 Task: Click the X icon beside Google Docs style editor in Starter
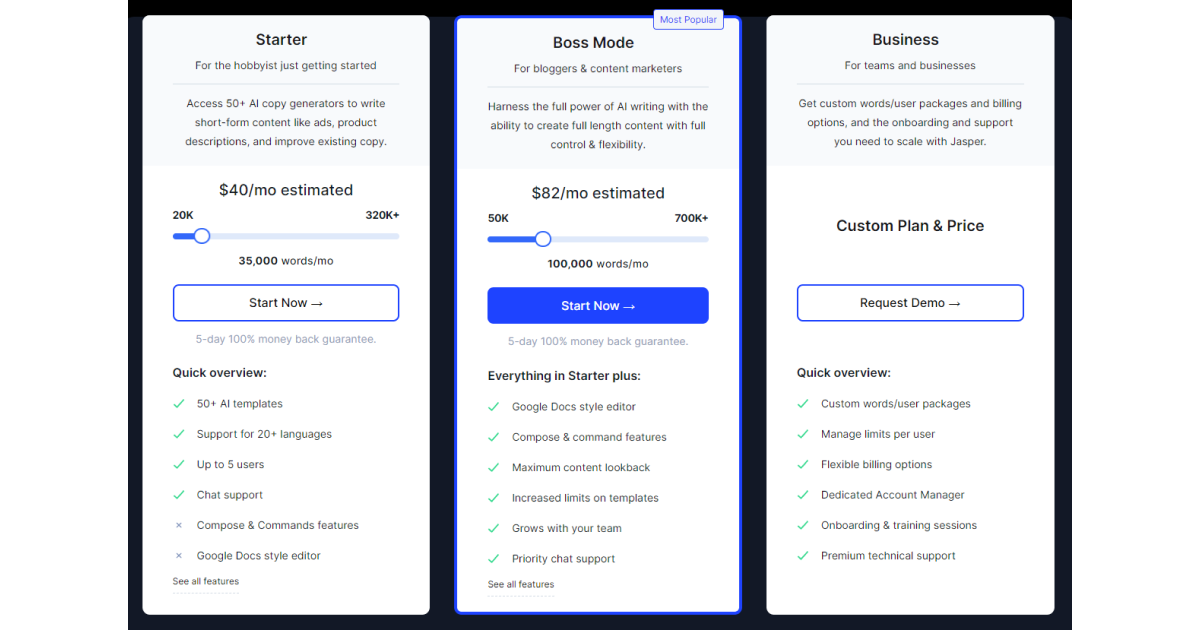(x=179, y=556)
